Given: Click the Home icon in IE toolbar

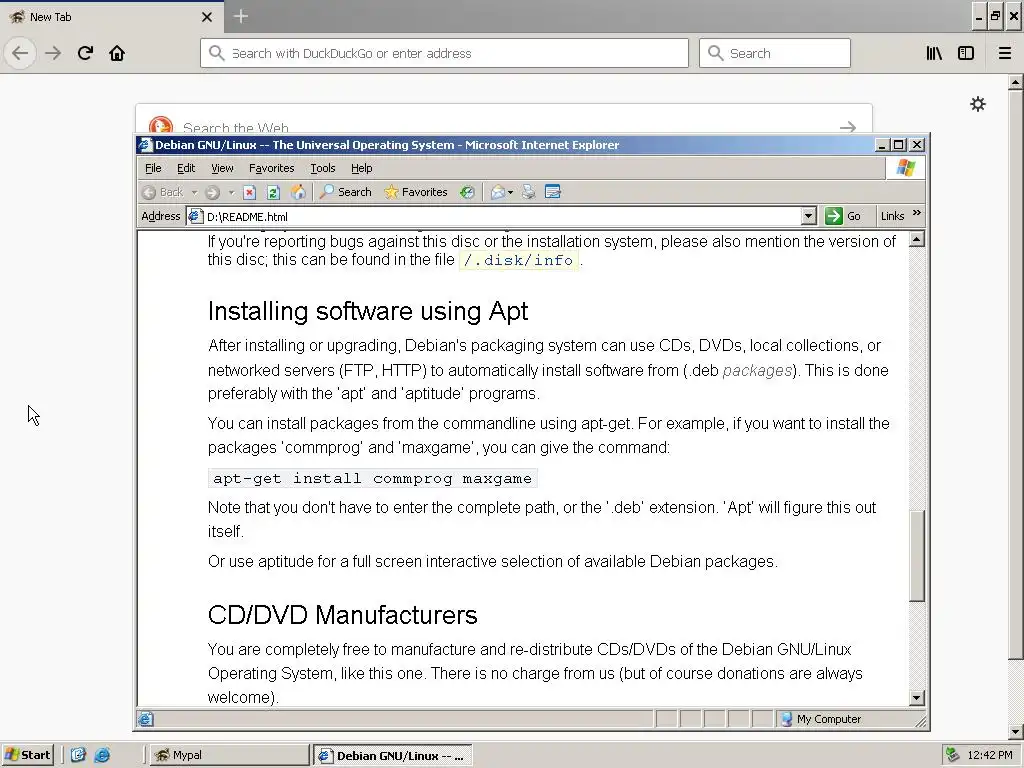Looking at the screenshot, I should pos(298,192).
